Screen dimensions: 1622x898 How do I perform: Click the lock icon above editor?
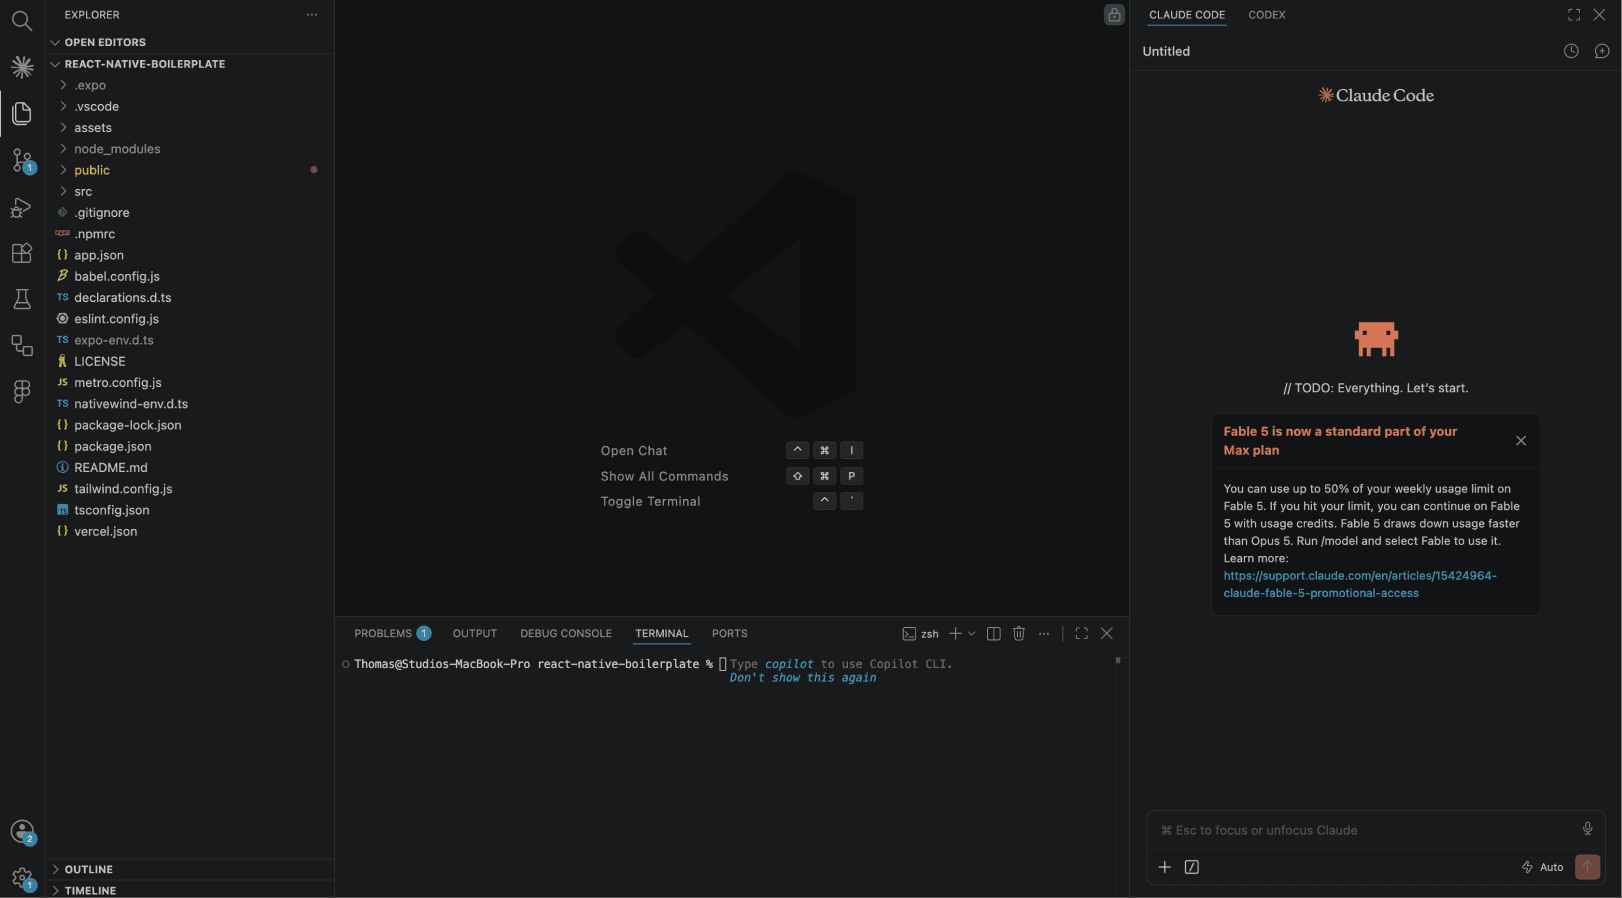[1114, 15]
